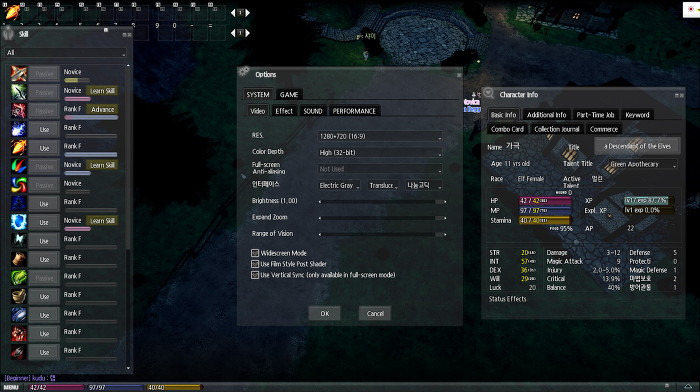Click the flag icon at top-right corner
Screen dimensions: 700x392
(x=691, y=9)
